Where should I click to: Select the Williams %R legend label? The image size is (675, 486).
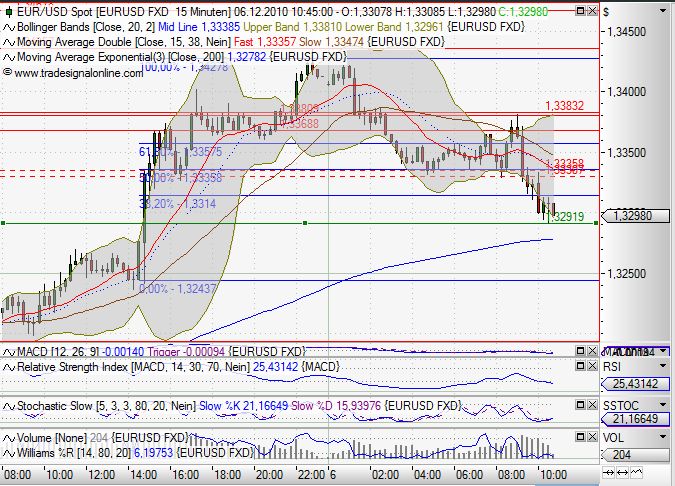(46, 453)
